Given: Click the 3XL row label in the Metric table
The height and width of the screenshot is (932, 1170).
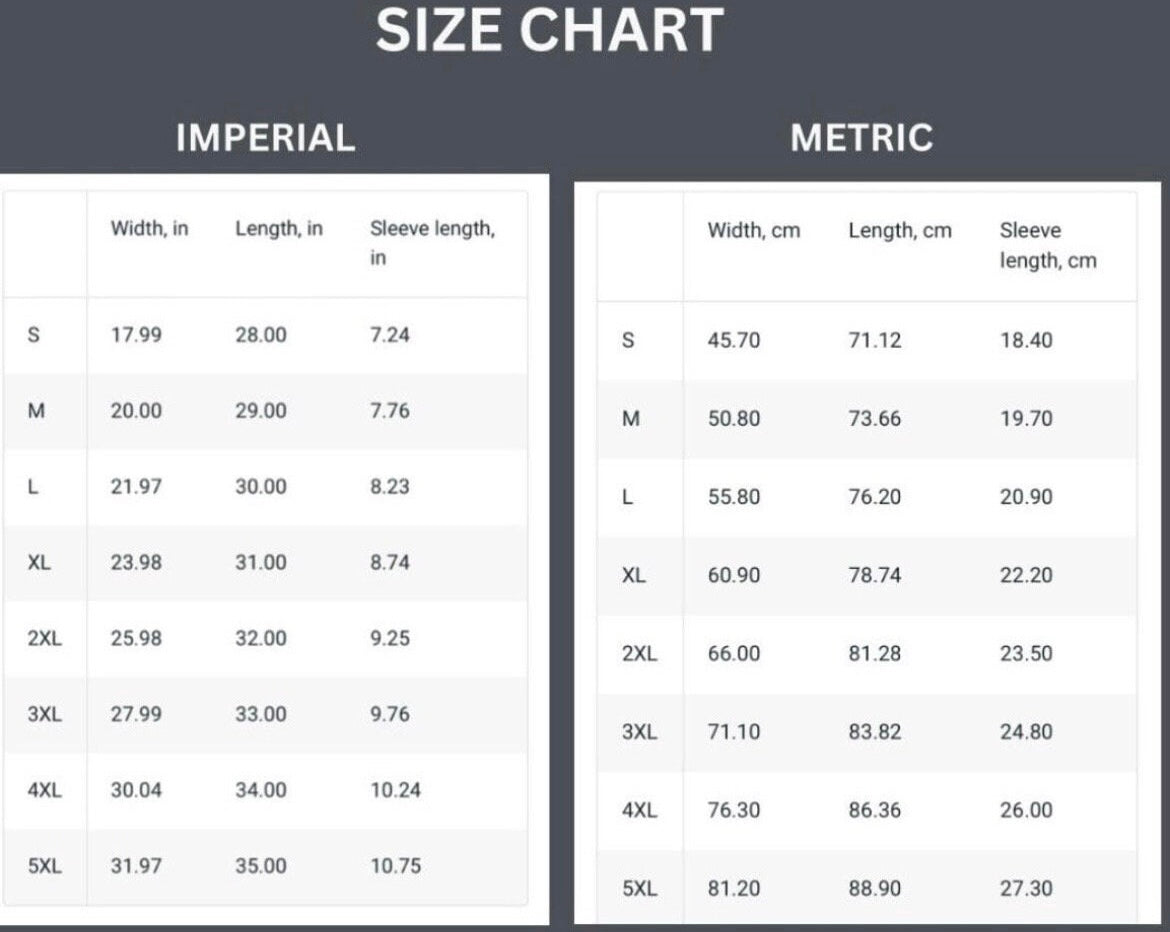Looking at the screenshot, I should tap(640, 732).
